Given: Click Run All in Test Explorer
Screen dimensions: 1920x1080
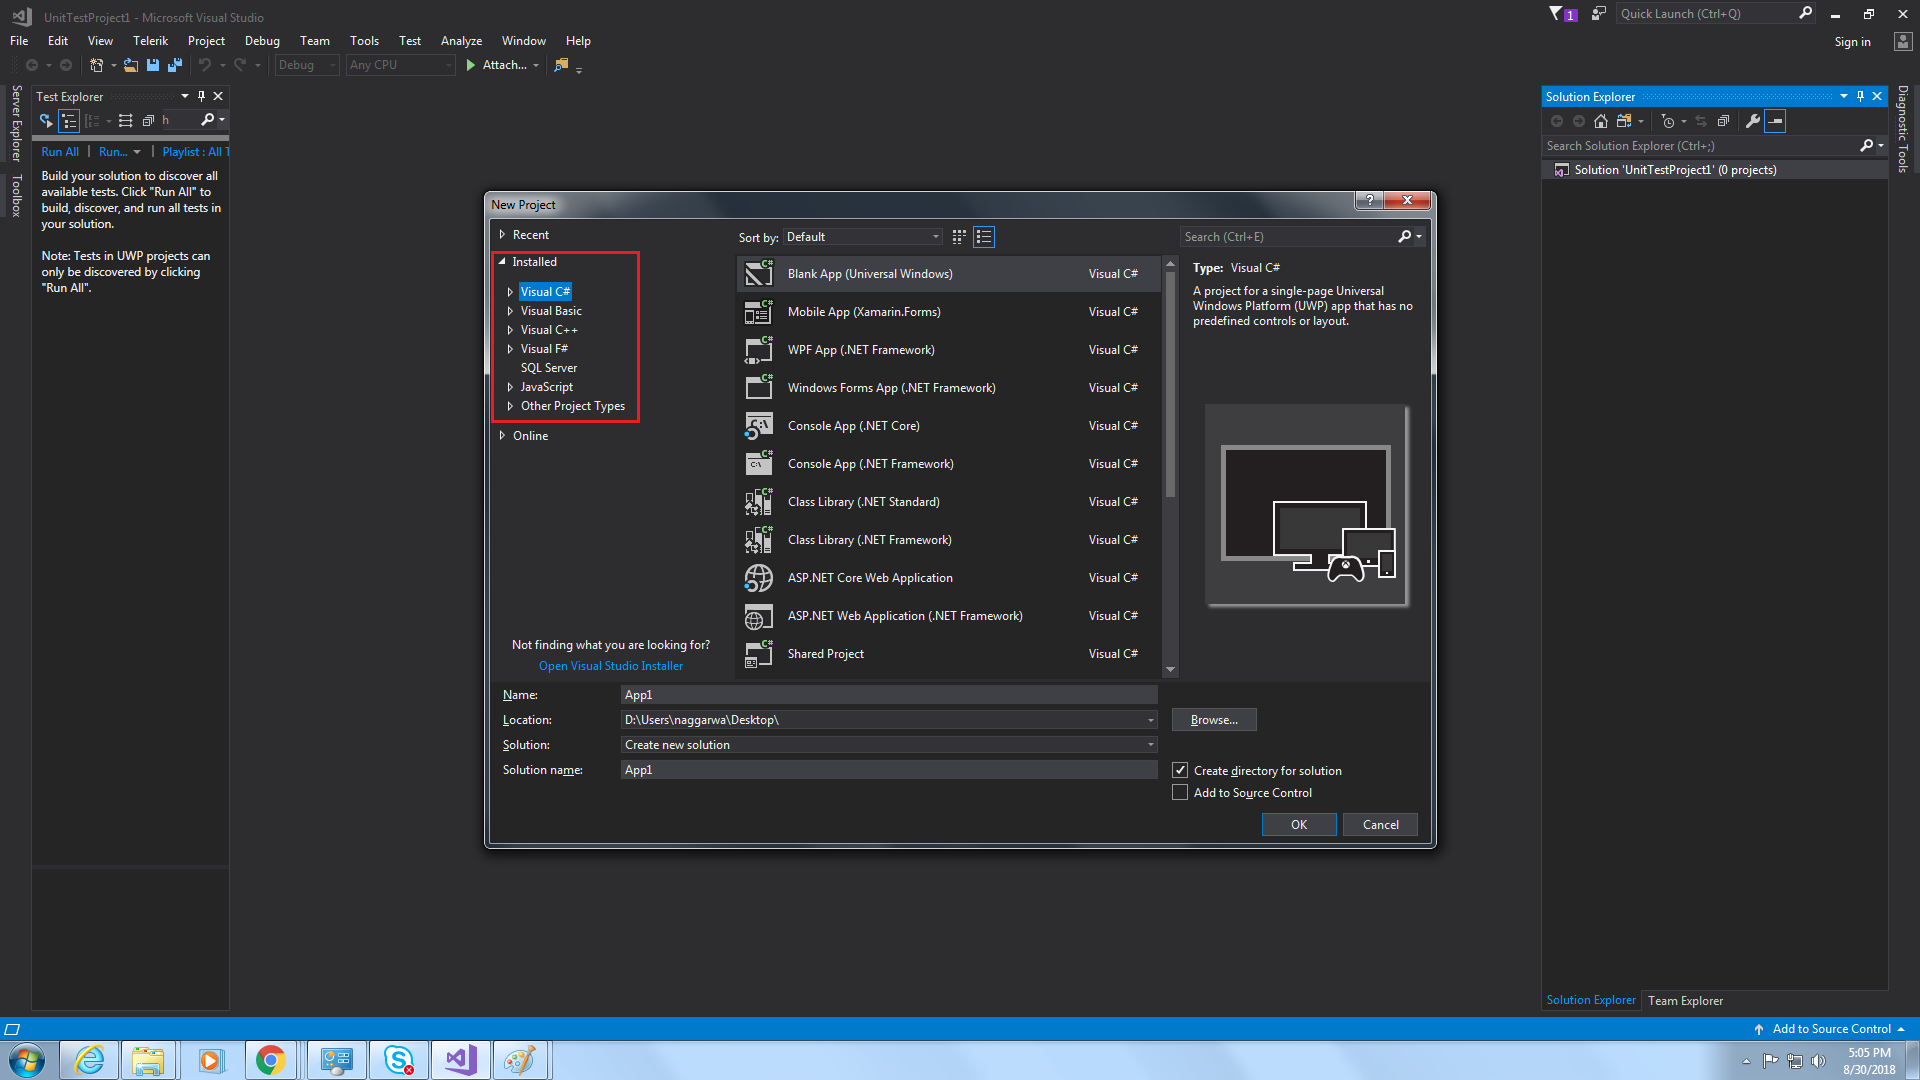Looking at the screenshot, I should point(60,152).
